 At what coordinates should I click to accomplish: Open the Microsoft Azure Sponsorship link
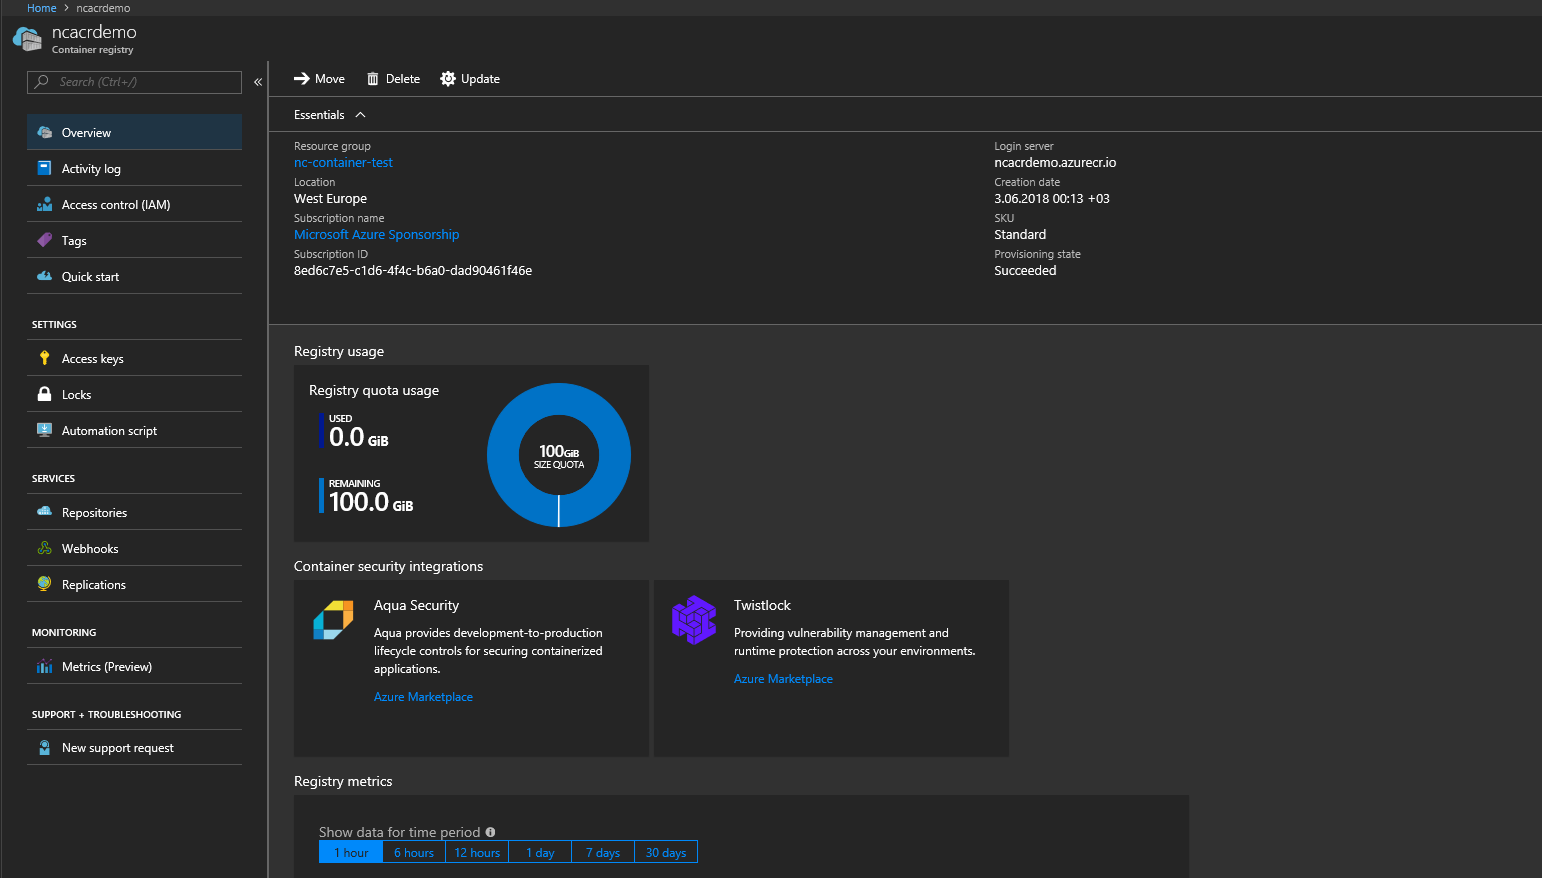[x=377, y=234]
